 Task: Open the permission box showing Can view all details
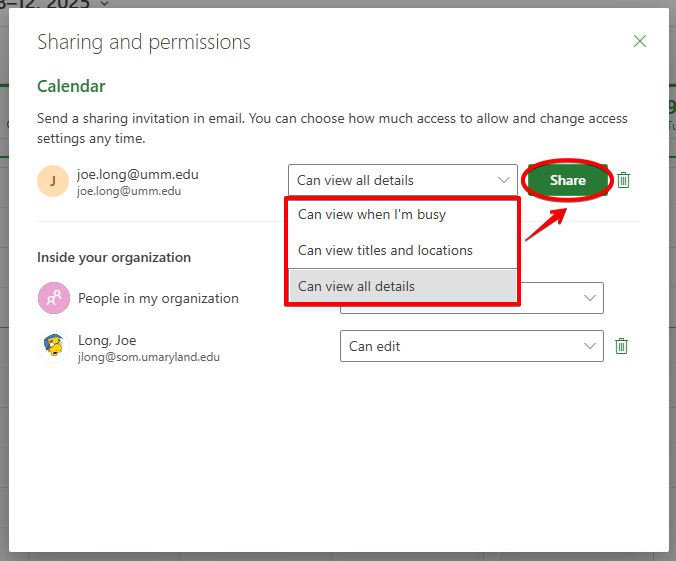click(402, 181)
